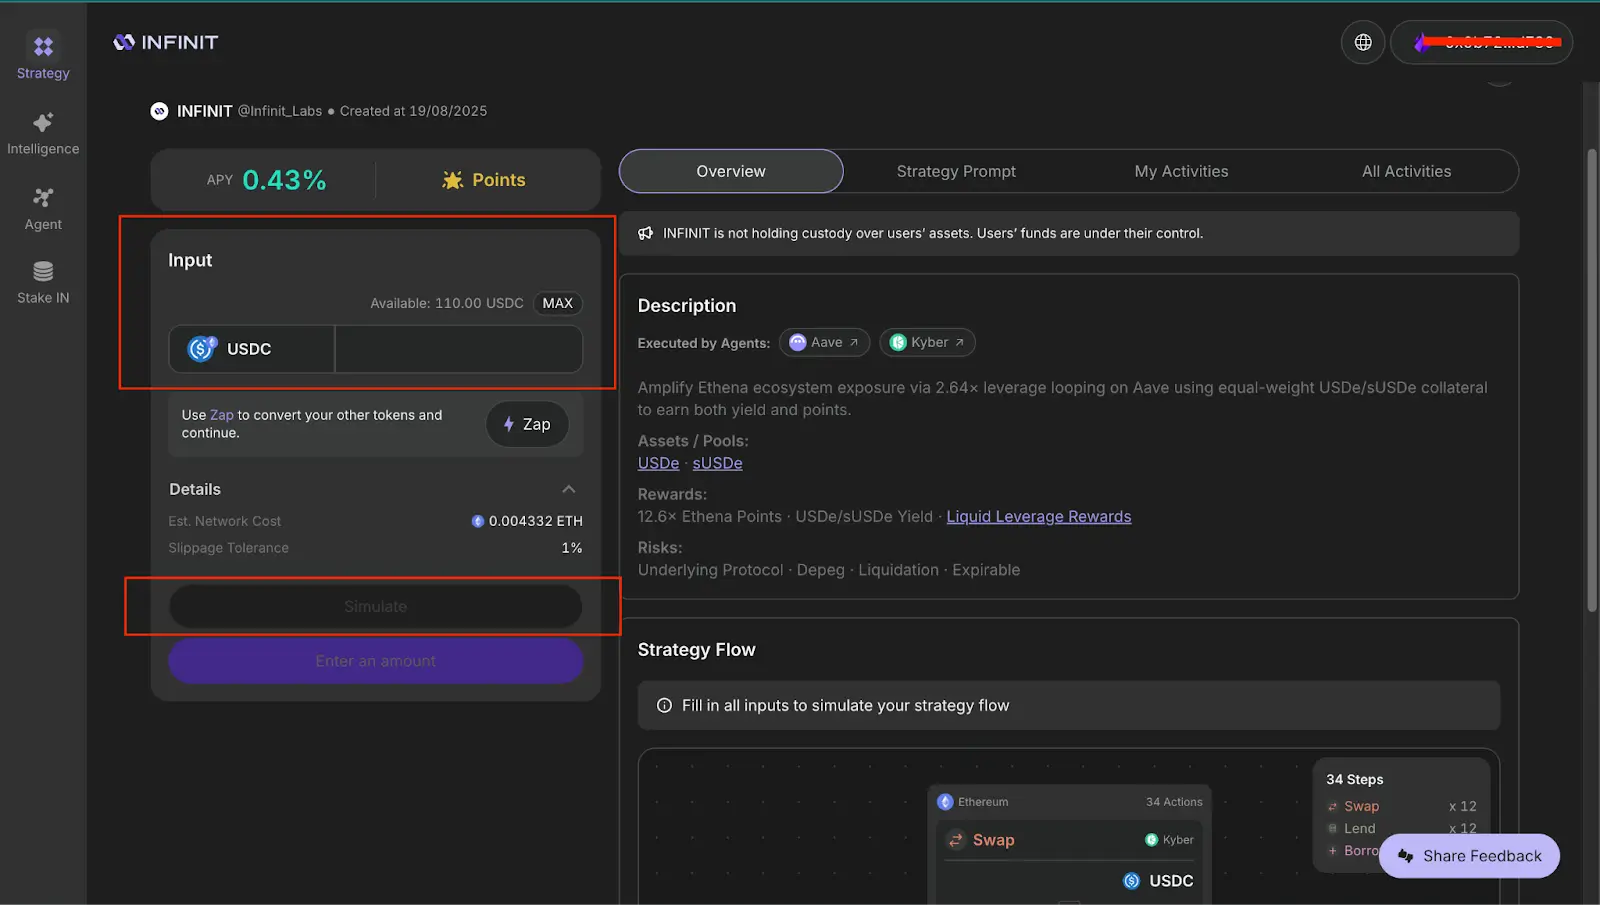Open the Intelligence sidebar section
Screen dimensions: 1600x905
[x=43, y=134]
